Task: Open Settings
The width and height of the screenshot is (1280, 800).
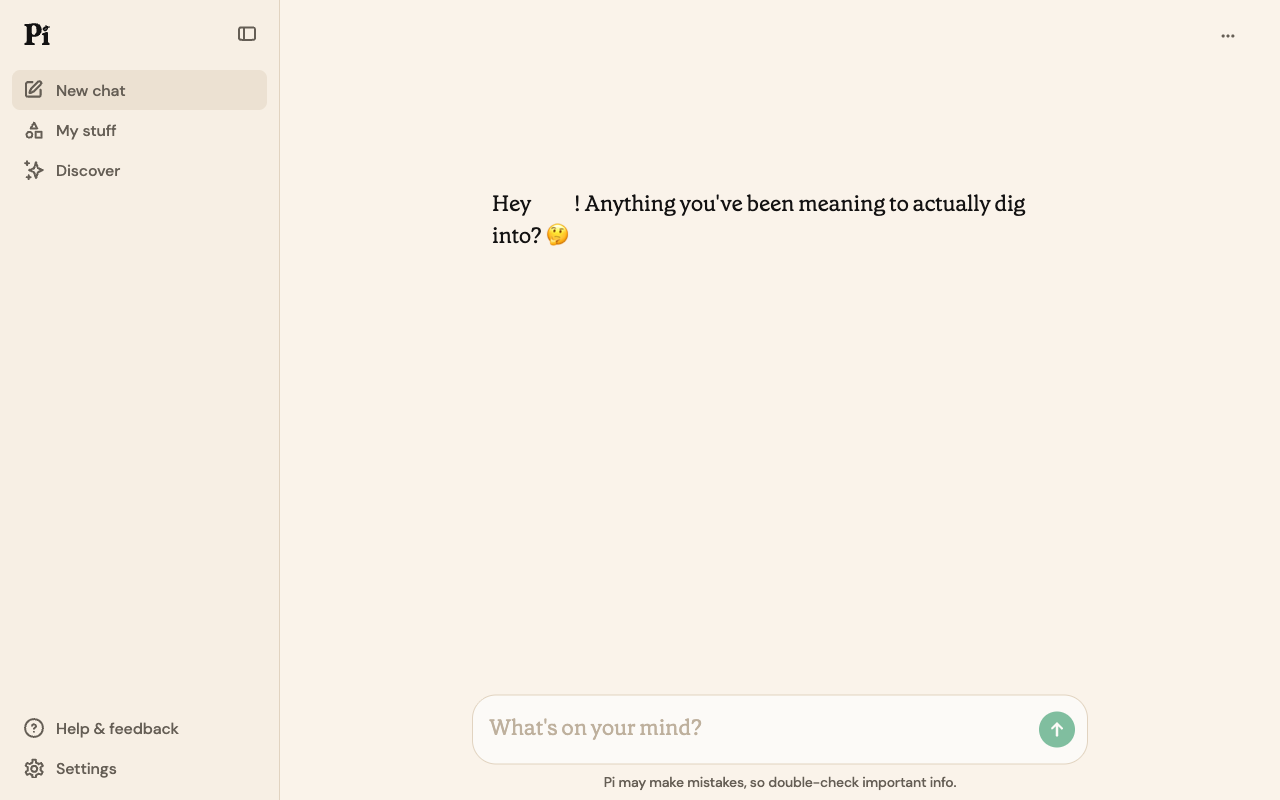Action: pyautogui.click(x=139, y=768)
